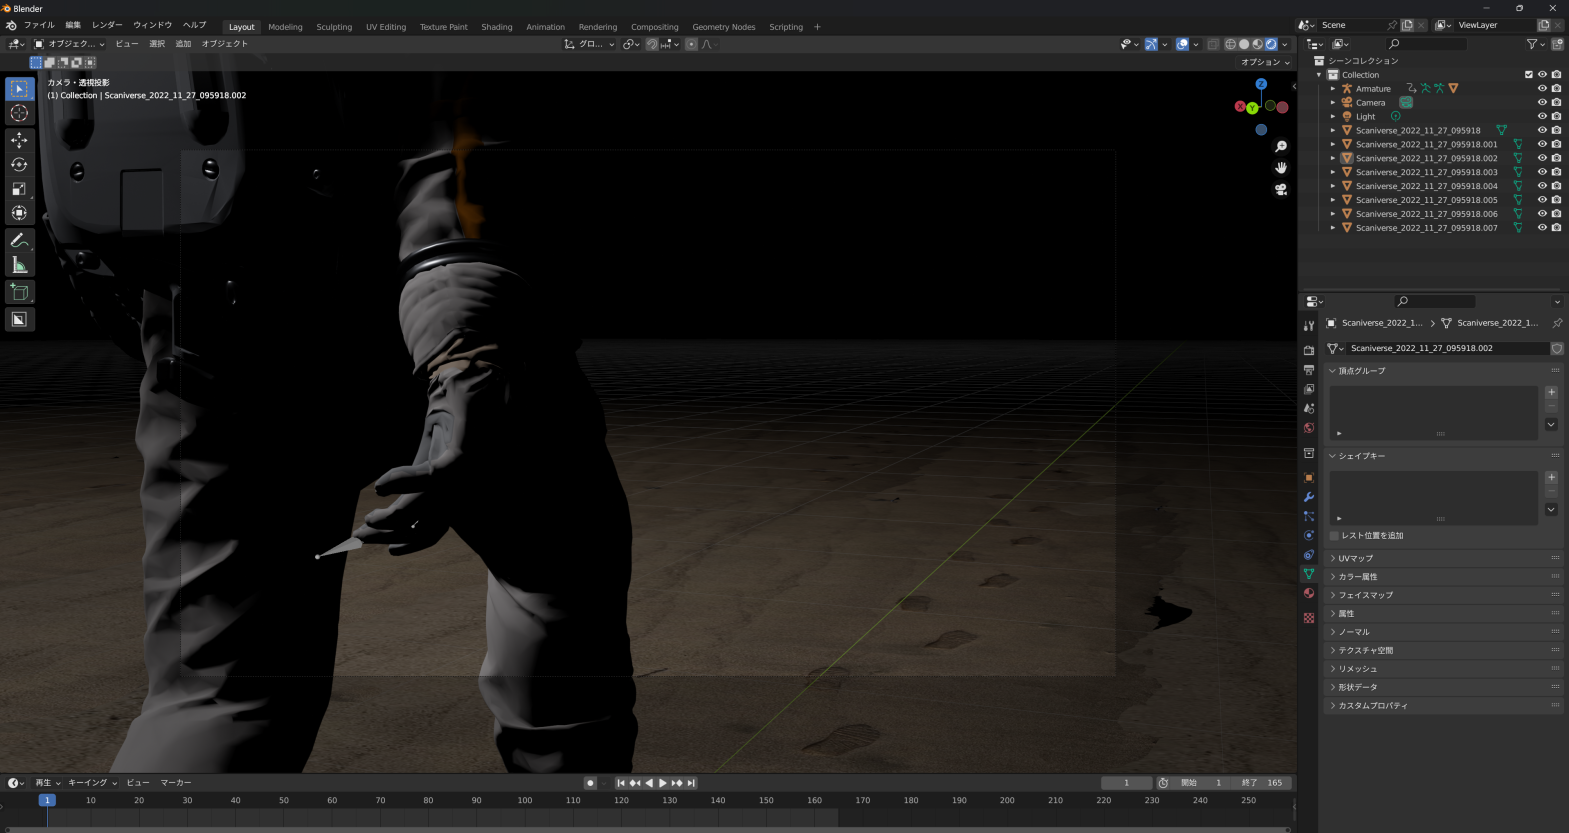This screenshot has width=1569, height=833.
Task: Open the オプション button in viewport header
Action: click(x=1265, y=62)
